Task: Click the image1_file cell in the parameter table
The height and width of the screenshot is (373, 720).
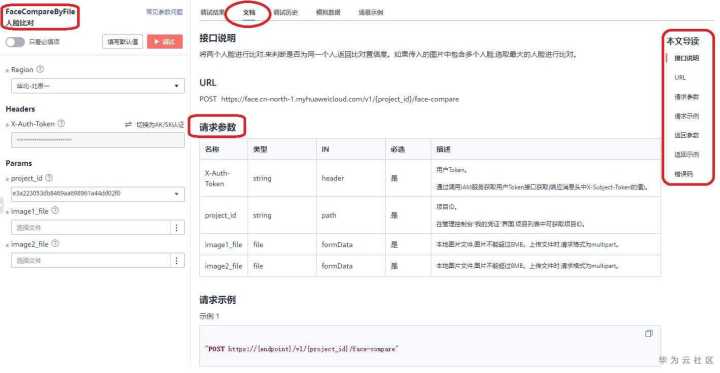Action: pyautogui.click(x=223, y=244)
